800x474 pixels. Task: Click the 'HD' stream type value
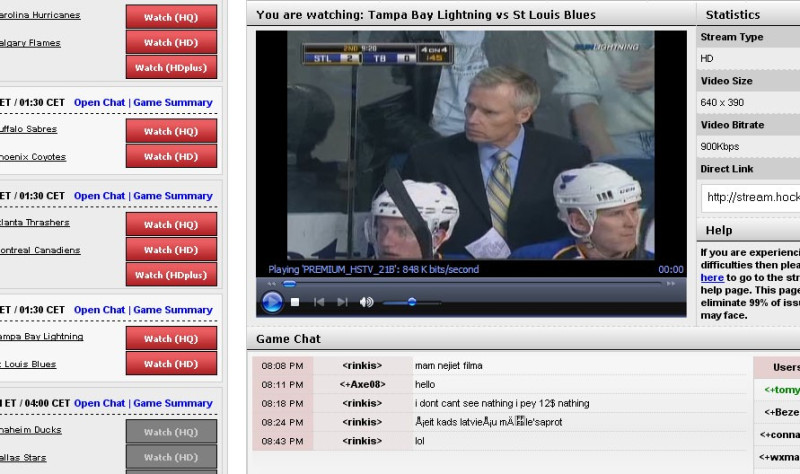(707, 59)
